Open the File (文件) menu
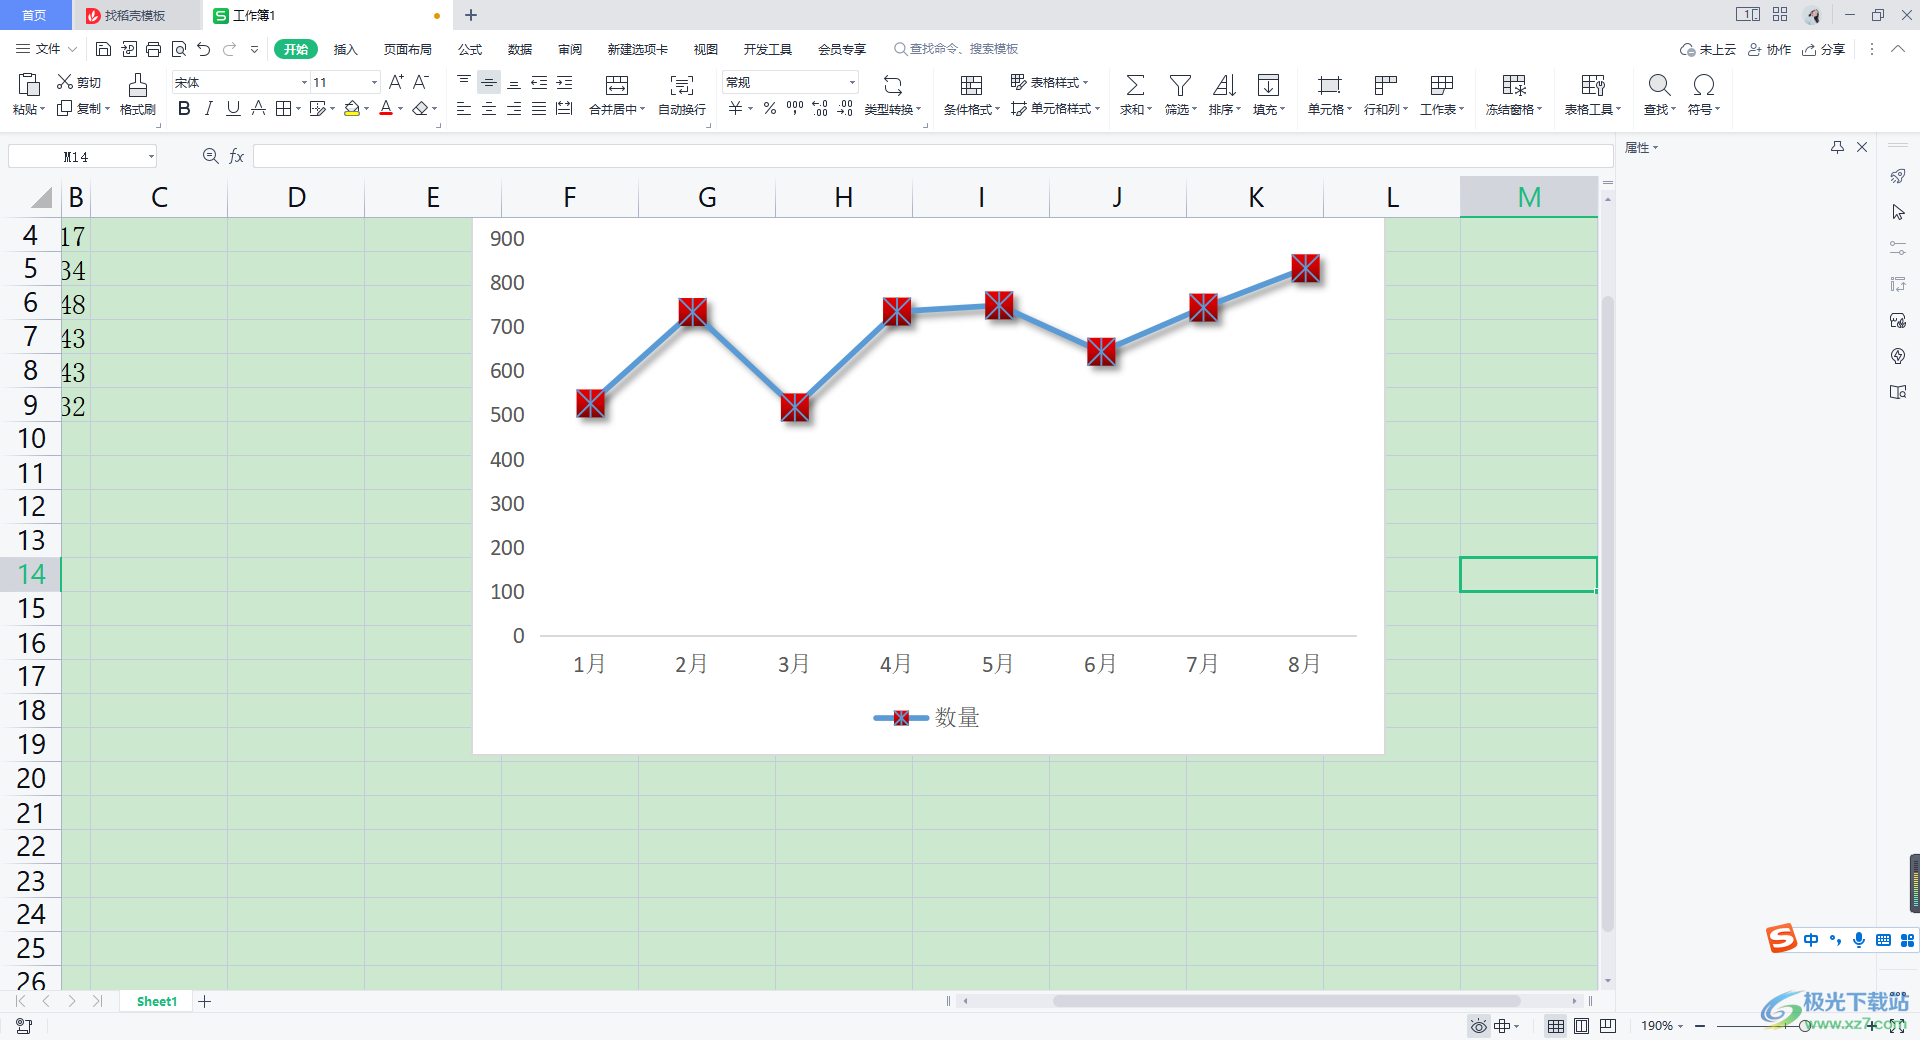Screen dimensions: 1920x1040 (x=47, y=49)
